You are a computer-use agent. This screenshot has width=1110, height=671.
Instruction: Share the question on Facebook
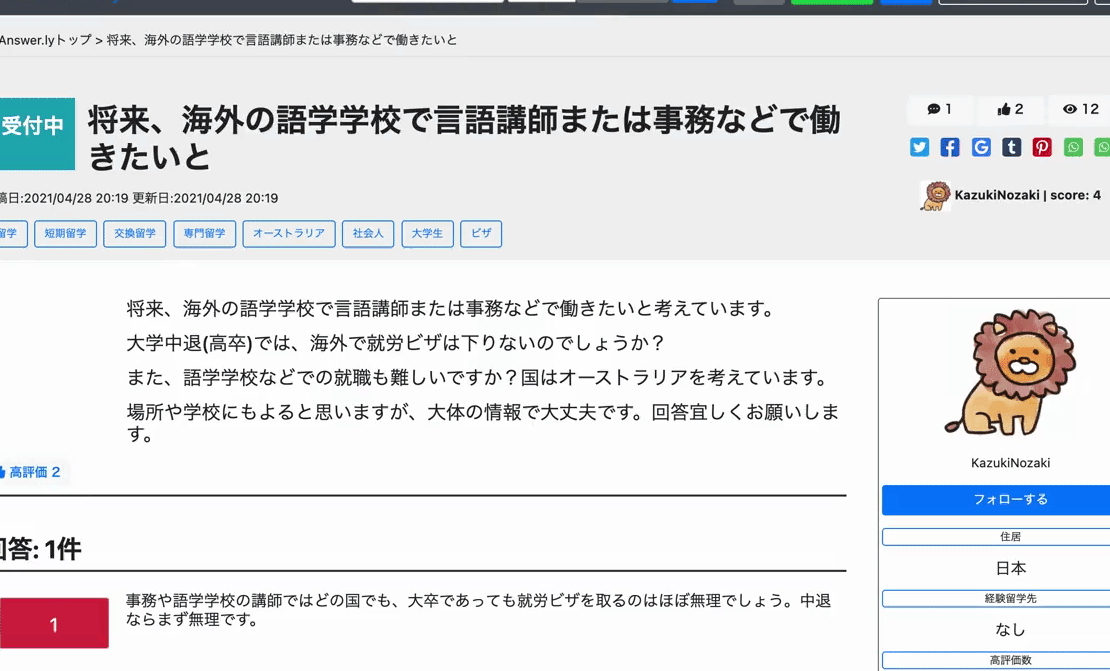pos(949,147)
